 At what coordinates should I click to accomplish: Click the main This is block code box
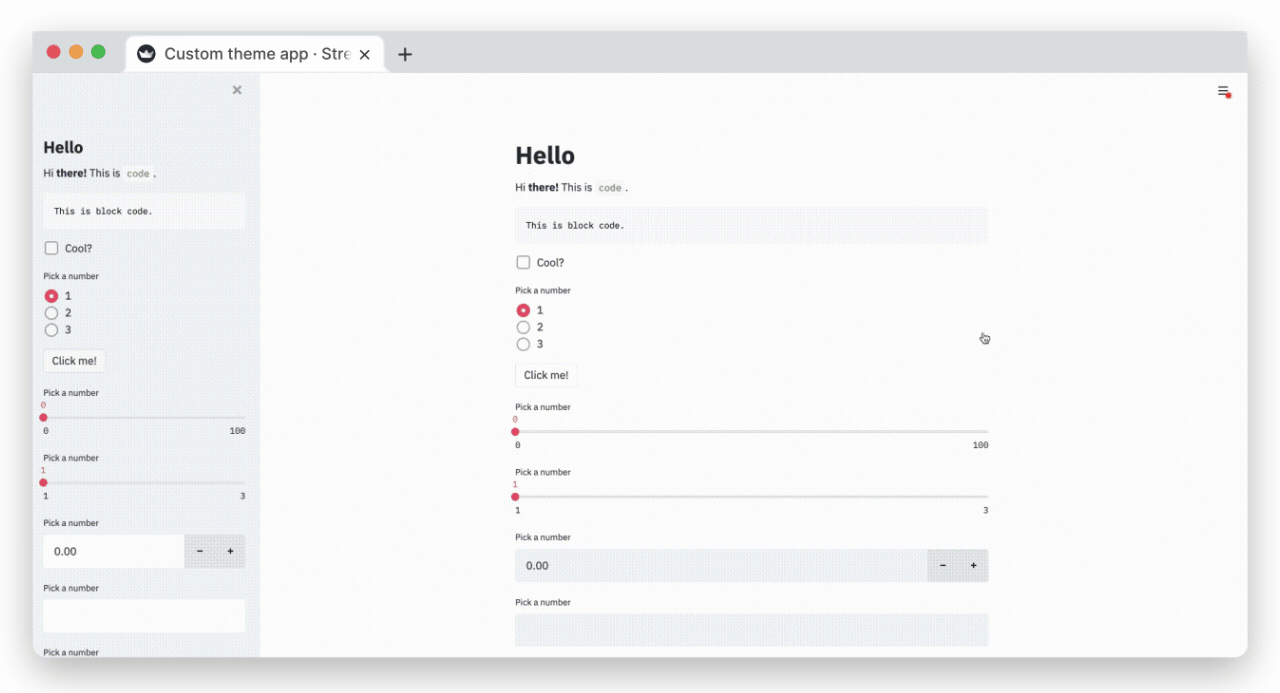pos(751,225)
